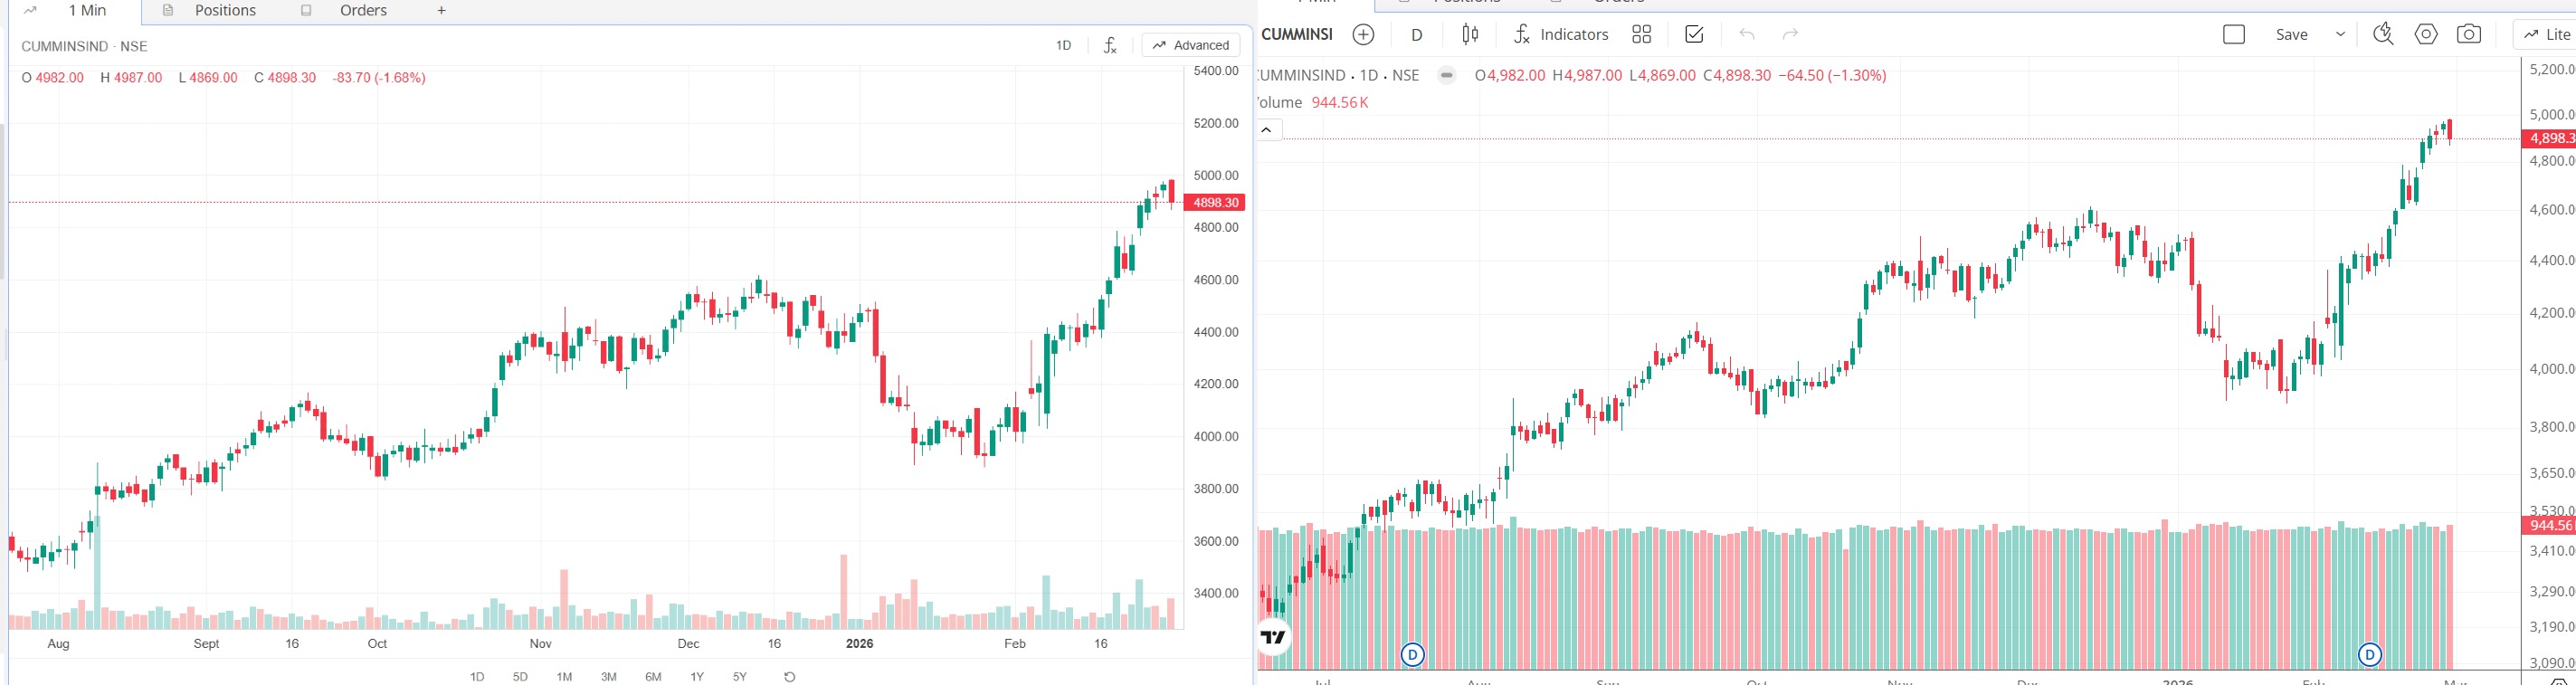
Task: Click the compare/add symbol plus icon
Action: click(1363, 35)
